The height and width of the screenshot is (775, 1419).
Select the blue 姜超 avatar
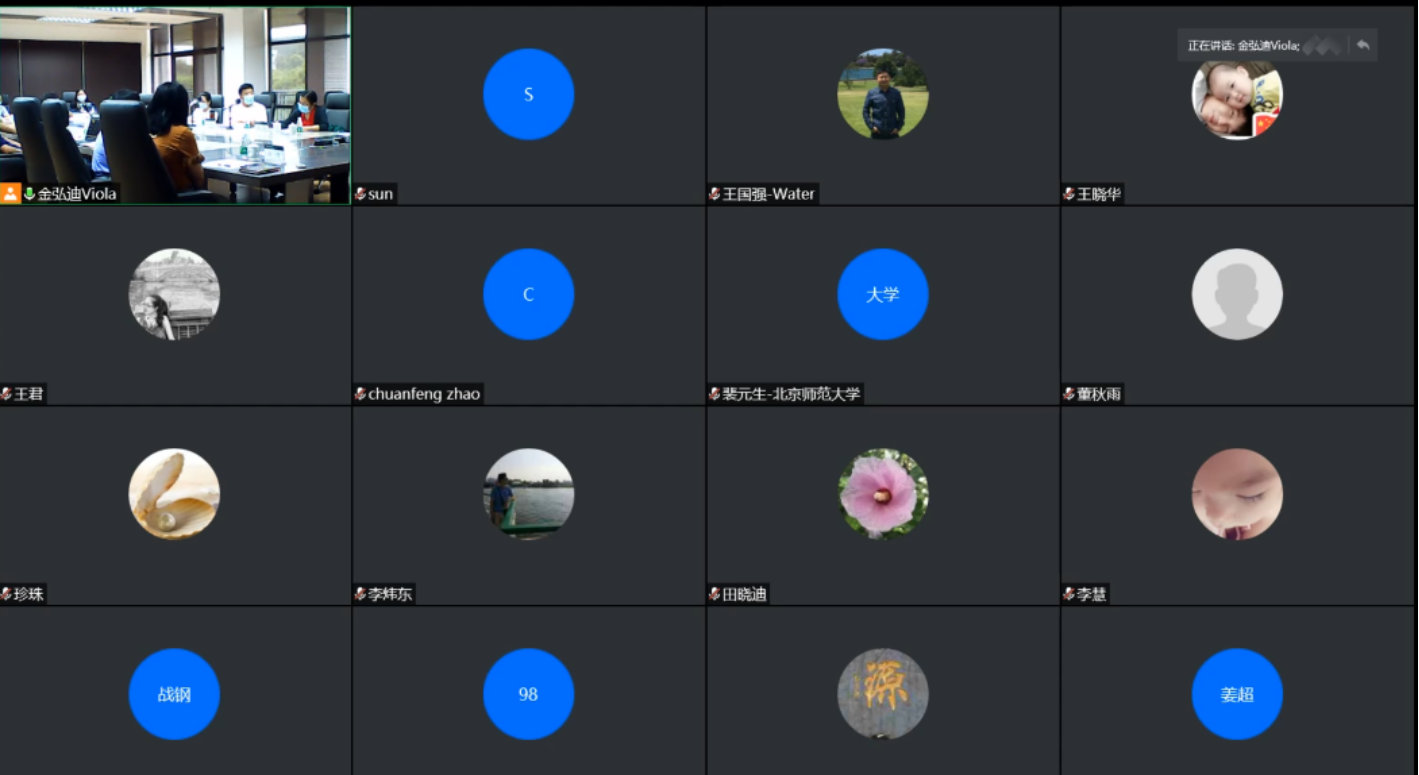(1237, 694)
